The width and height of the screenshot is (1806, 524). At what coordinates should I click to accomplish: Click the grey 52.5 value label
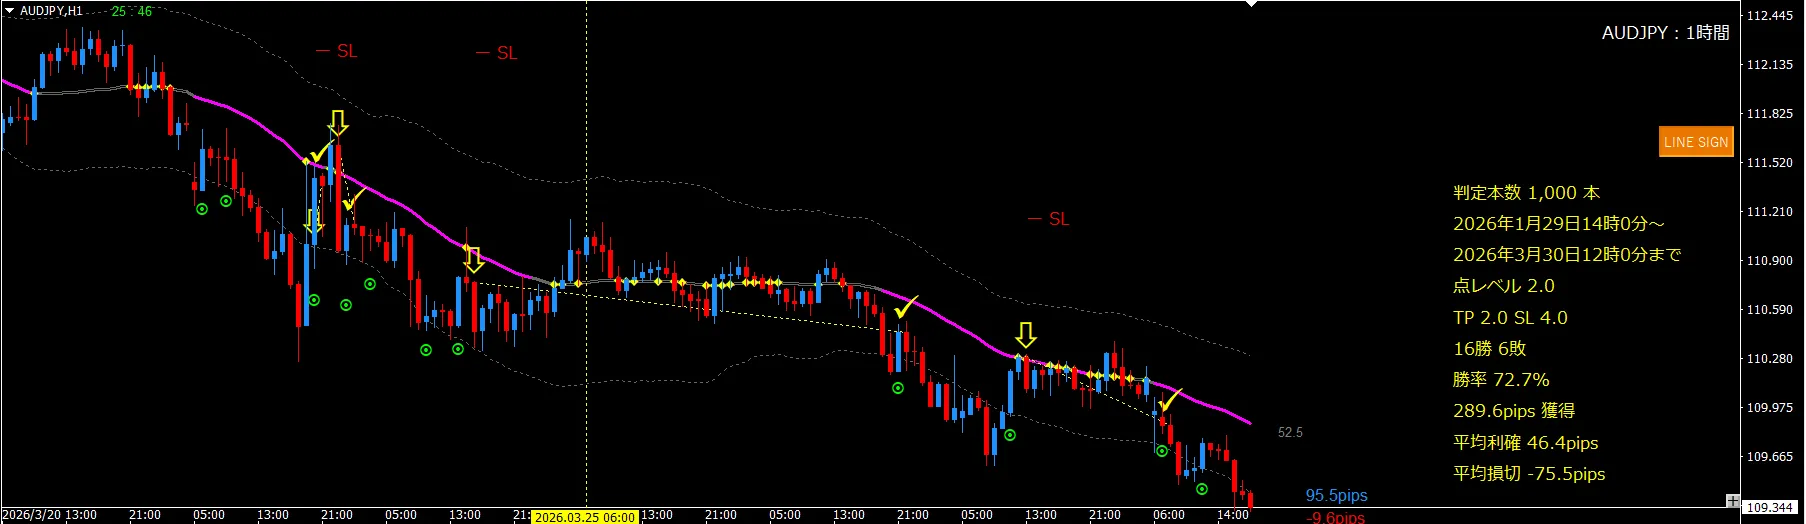(1290, 433)
